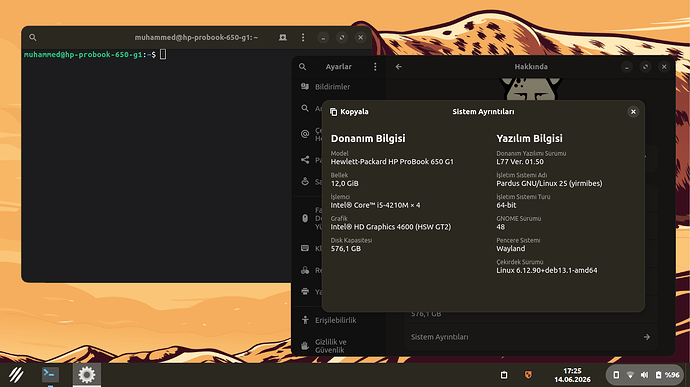This screenshot has height=387, width=690.
Task: Click kernel version Linux 6.12.90+deb13.1-amd64
Action: [547, 270]
